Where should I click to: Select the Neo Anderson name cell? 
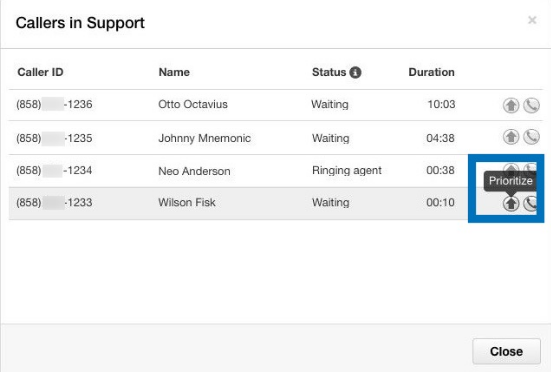[x=194, y=171]
